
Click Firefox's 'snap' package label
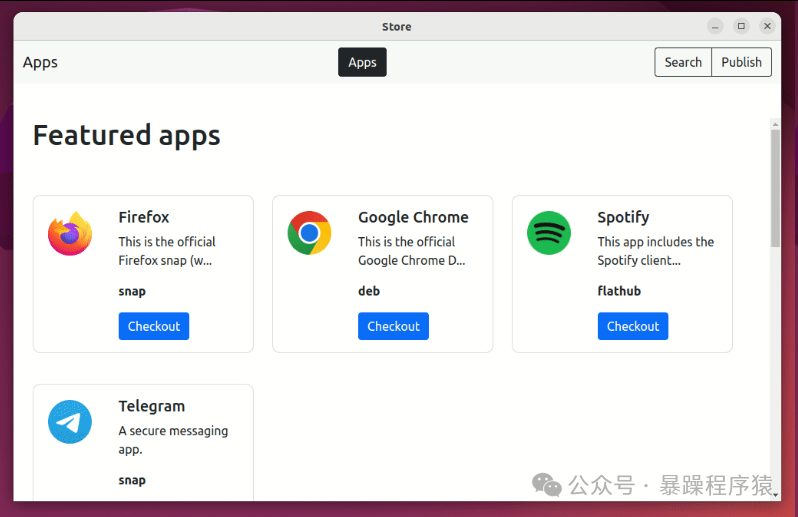point(132,292)
